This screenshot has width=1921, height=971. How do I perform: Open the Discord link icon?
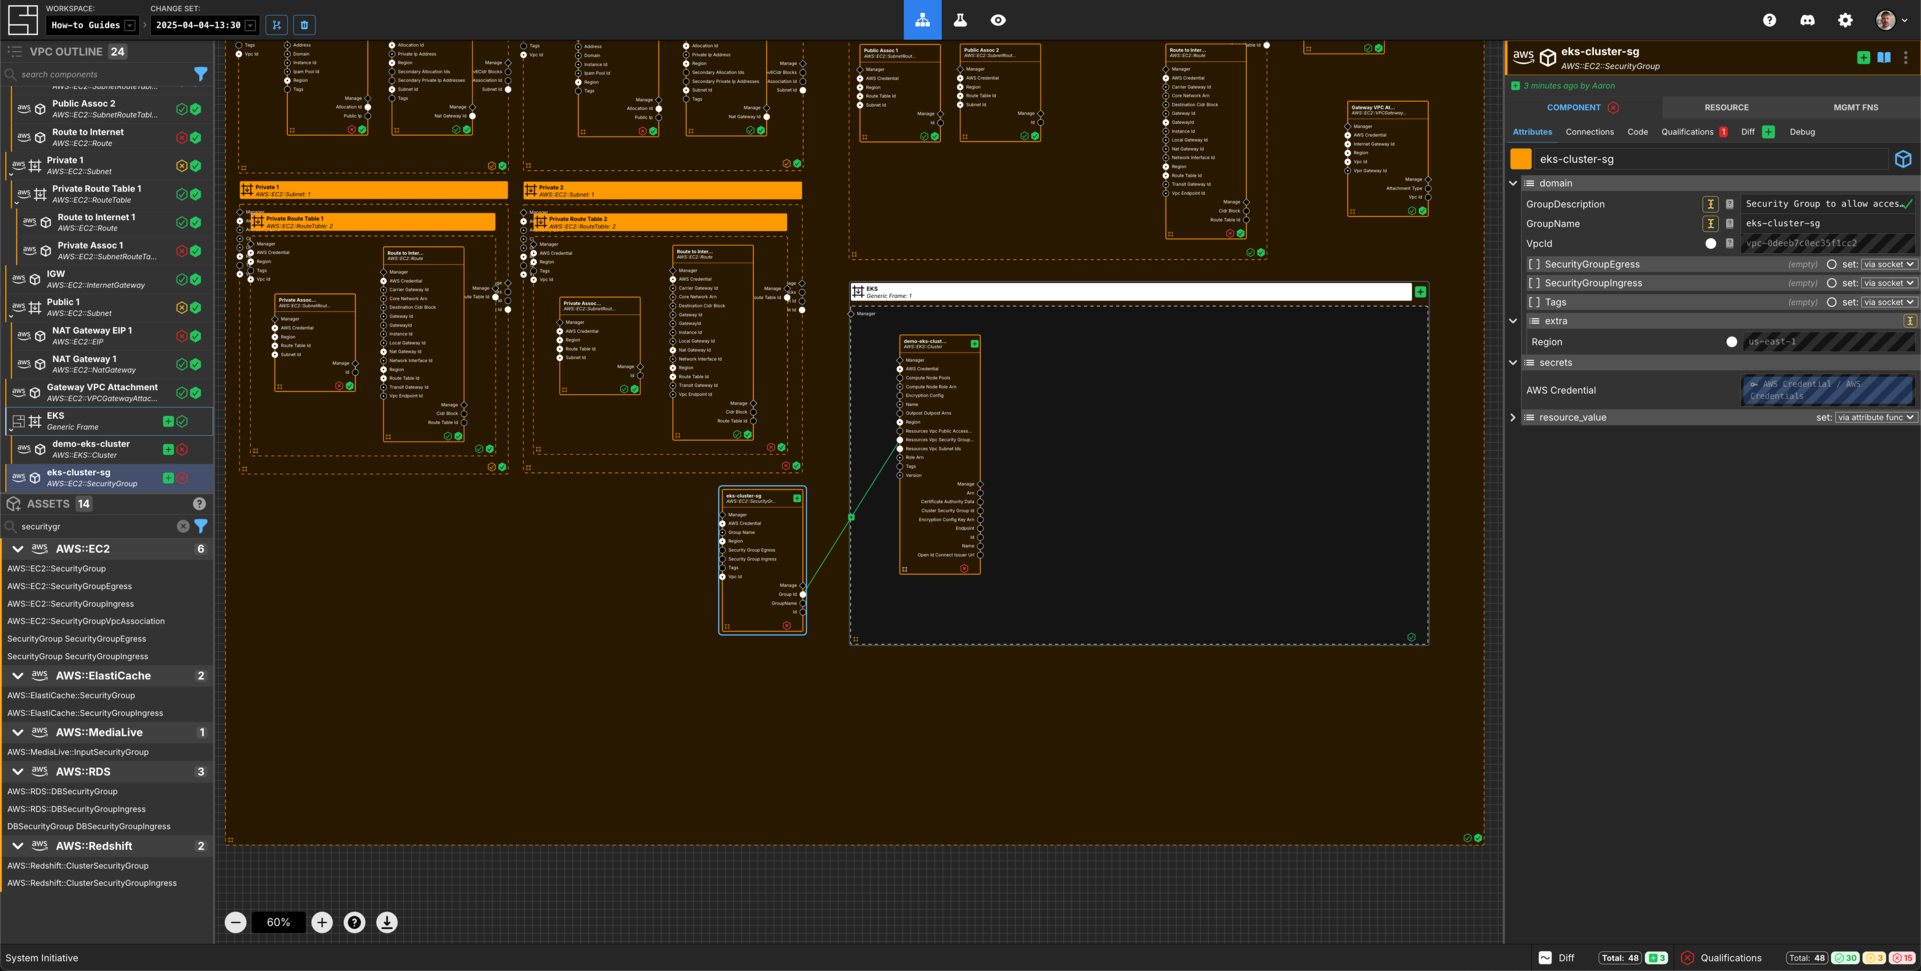(1807, 20)
